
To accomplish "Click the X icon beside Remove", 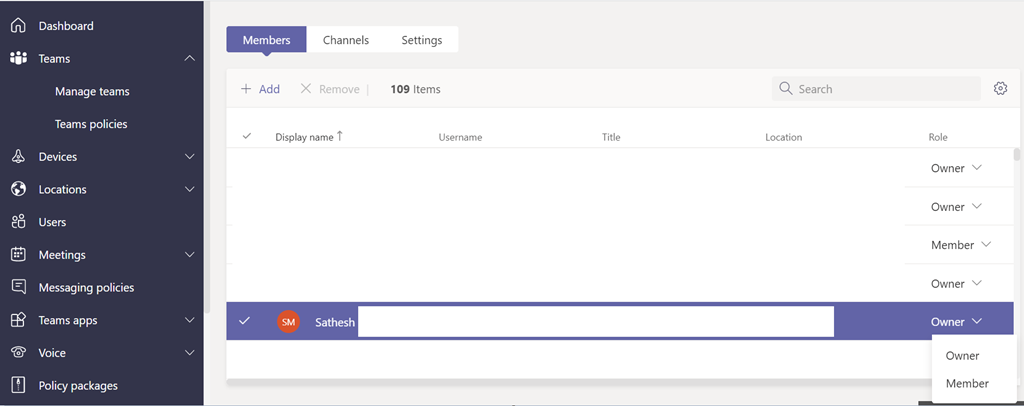I will pyautogui.click(x=305, y=89).
